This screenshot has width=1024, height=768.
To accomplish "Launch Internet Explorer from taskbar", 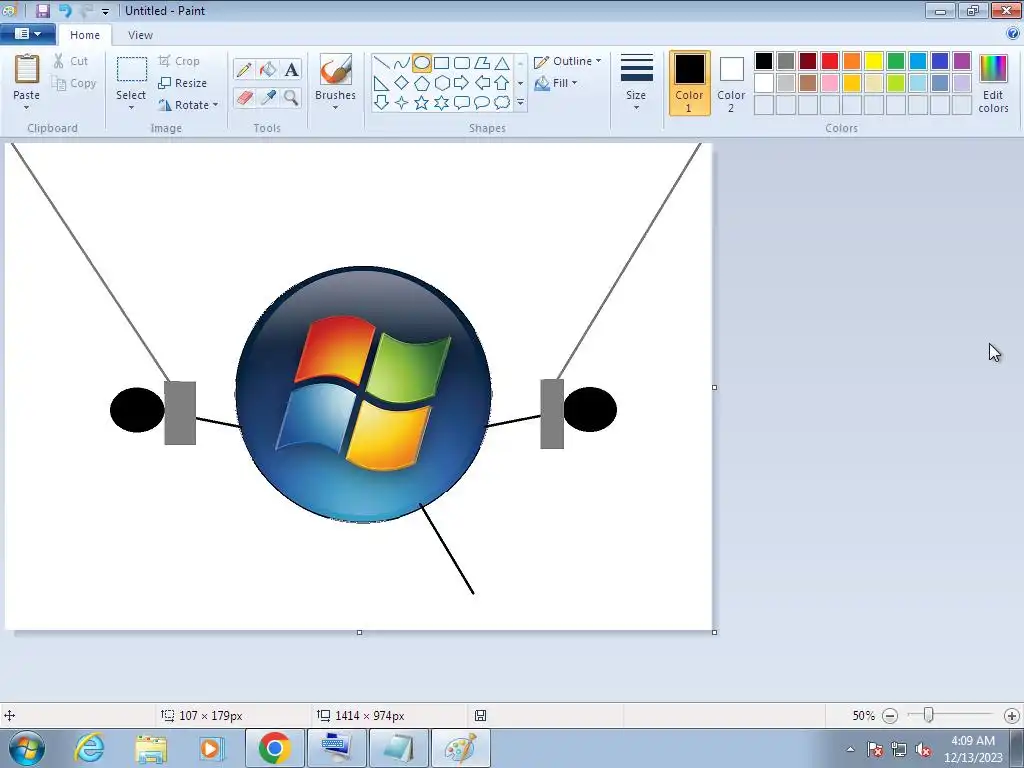I will click(89, 748).
